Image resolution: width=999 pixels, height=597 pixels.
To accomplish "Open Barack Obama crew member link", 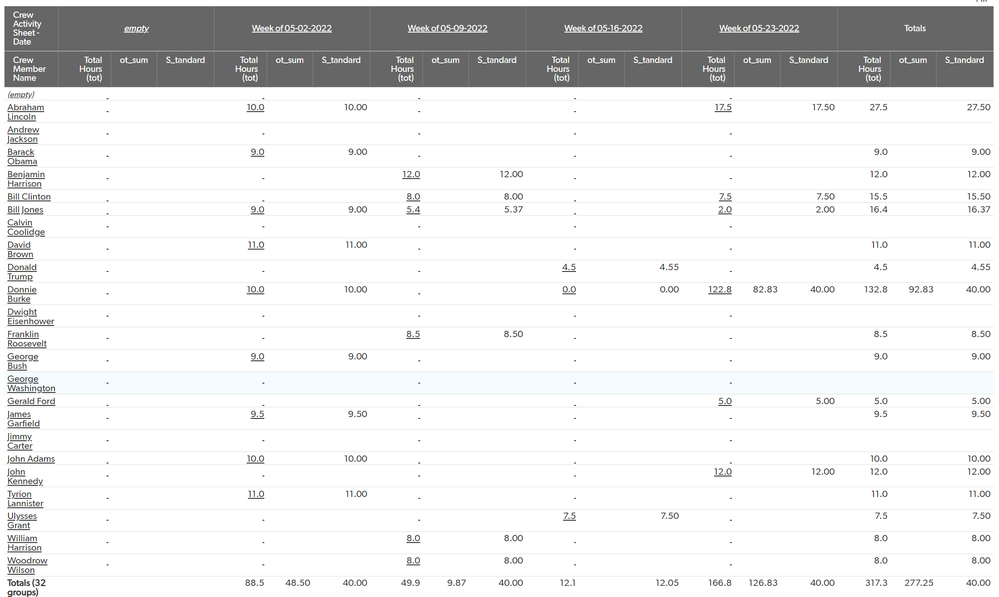I will pos(22,157).
